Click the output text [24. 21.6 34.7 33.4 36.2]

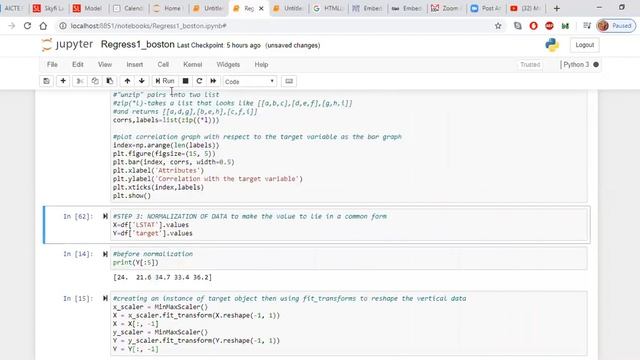(162, 277)
